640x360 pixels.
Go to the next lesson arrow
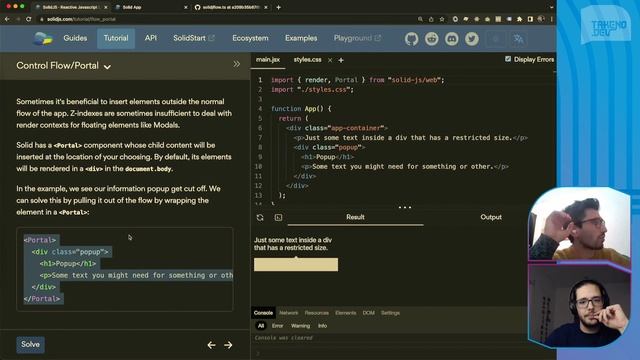228,345
